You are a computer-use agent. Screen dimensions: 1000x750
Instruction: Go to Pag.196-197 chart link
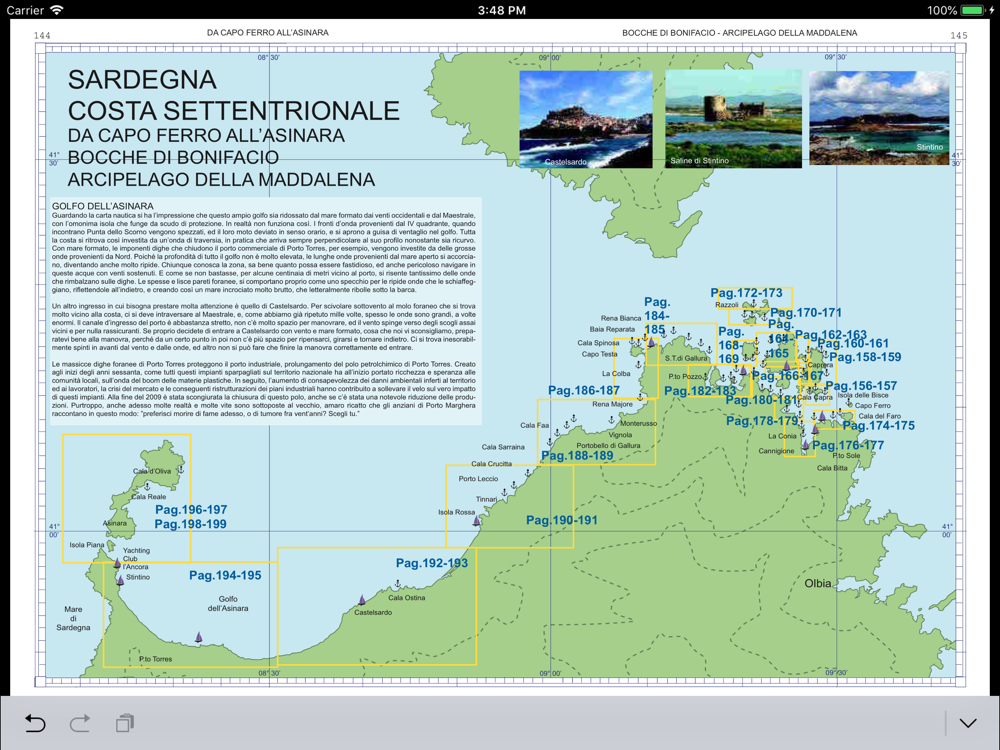pos(191,510)
